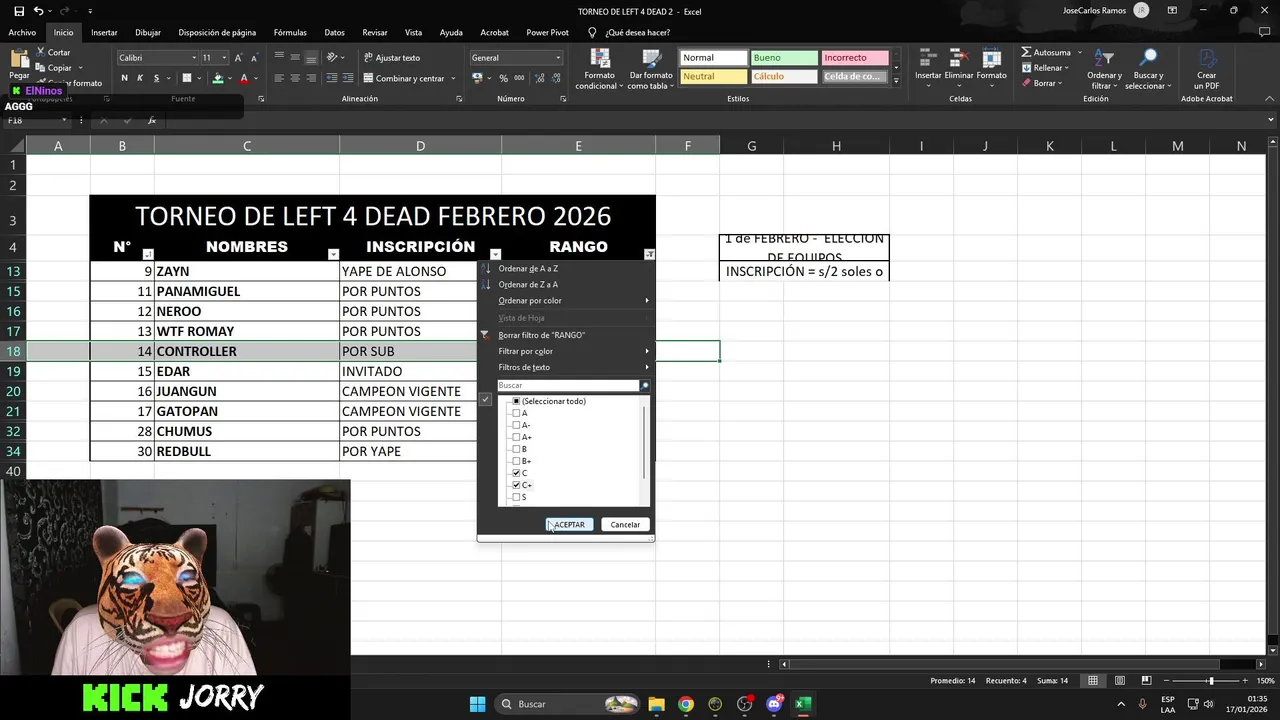The width and height of the screenshot is (1280, 720).
Task: Open the Calibri font name dropdown
Action: click(193, 58)
